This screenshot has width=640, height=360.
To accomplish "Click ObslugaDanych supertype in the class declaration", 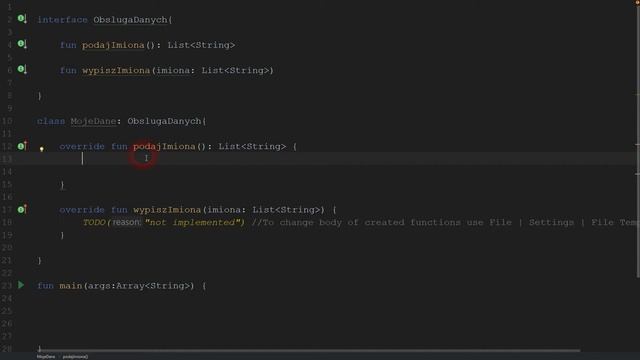I will coord(164,121).
